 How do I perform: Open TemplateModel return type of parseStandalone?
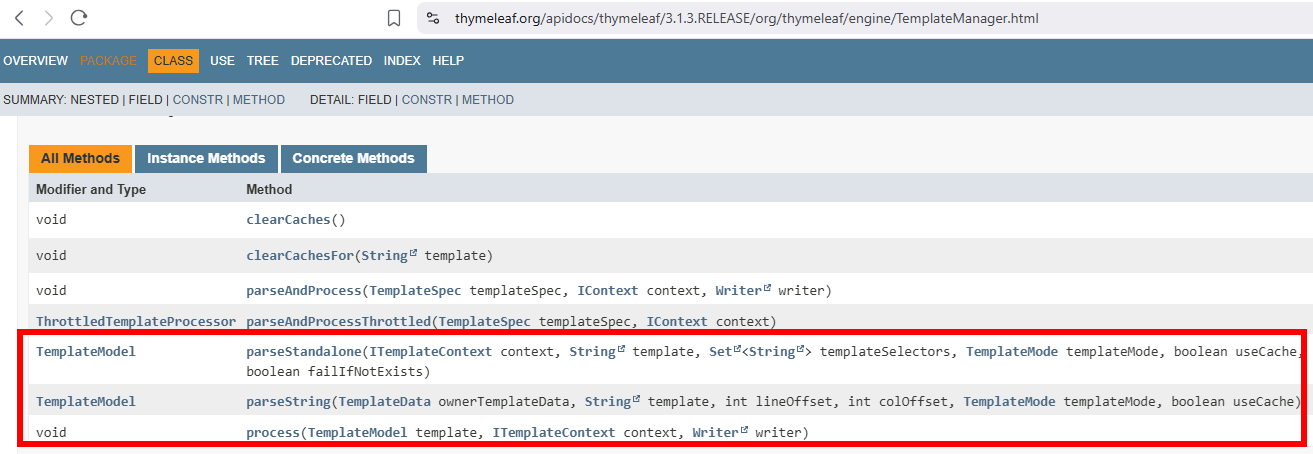[x=86, y=351]
